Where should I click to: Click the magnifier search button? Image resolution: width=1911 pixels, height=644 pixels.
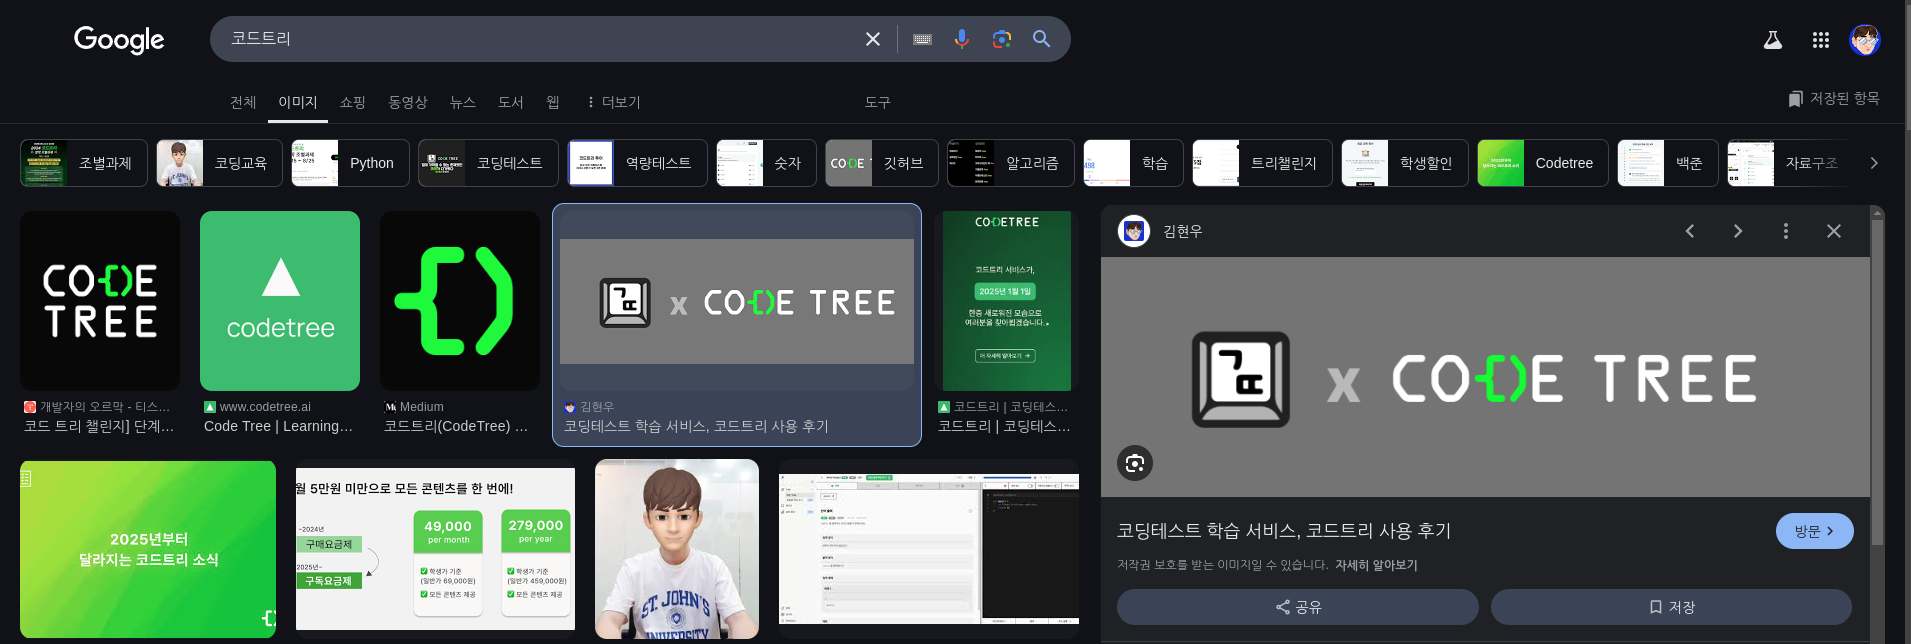1042,39
